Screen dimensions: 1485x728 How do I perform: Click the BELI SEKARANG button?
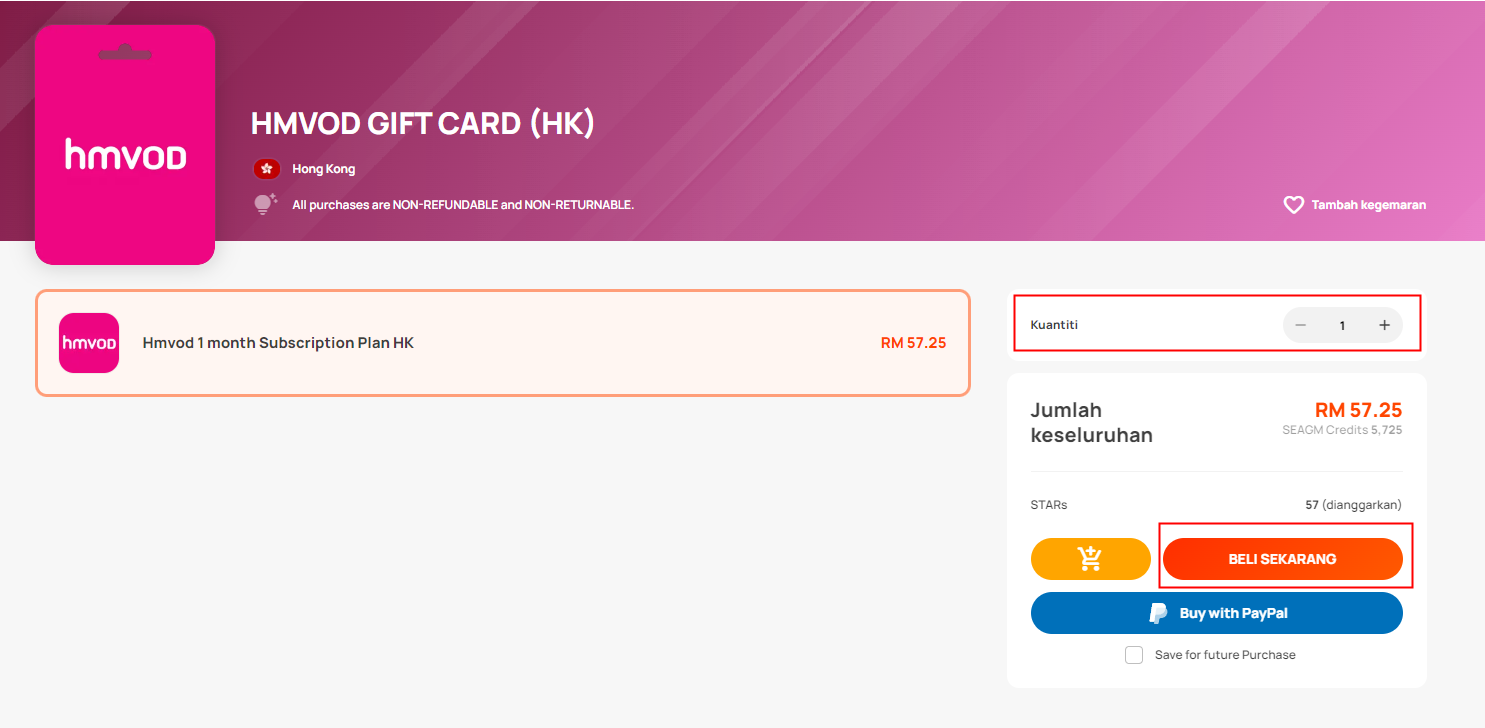pyautogui.click(x=1283, y=559)
